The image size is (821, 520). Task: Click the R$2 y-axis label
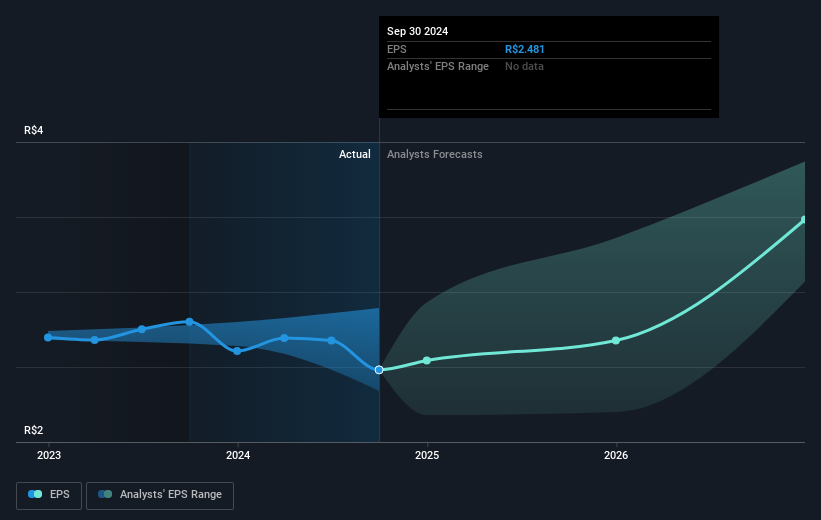click(x=34, y=430)
